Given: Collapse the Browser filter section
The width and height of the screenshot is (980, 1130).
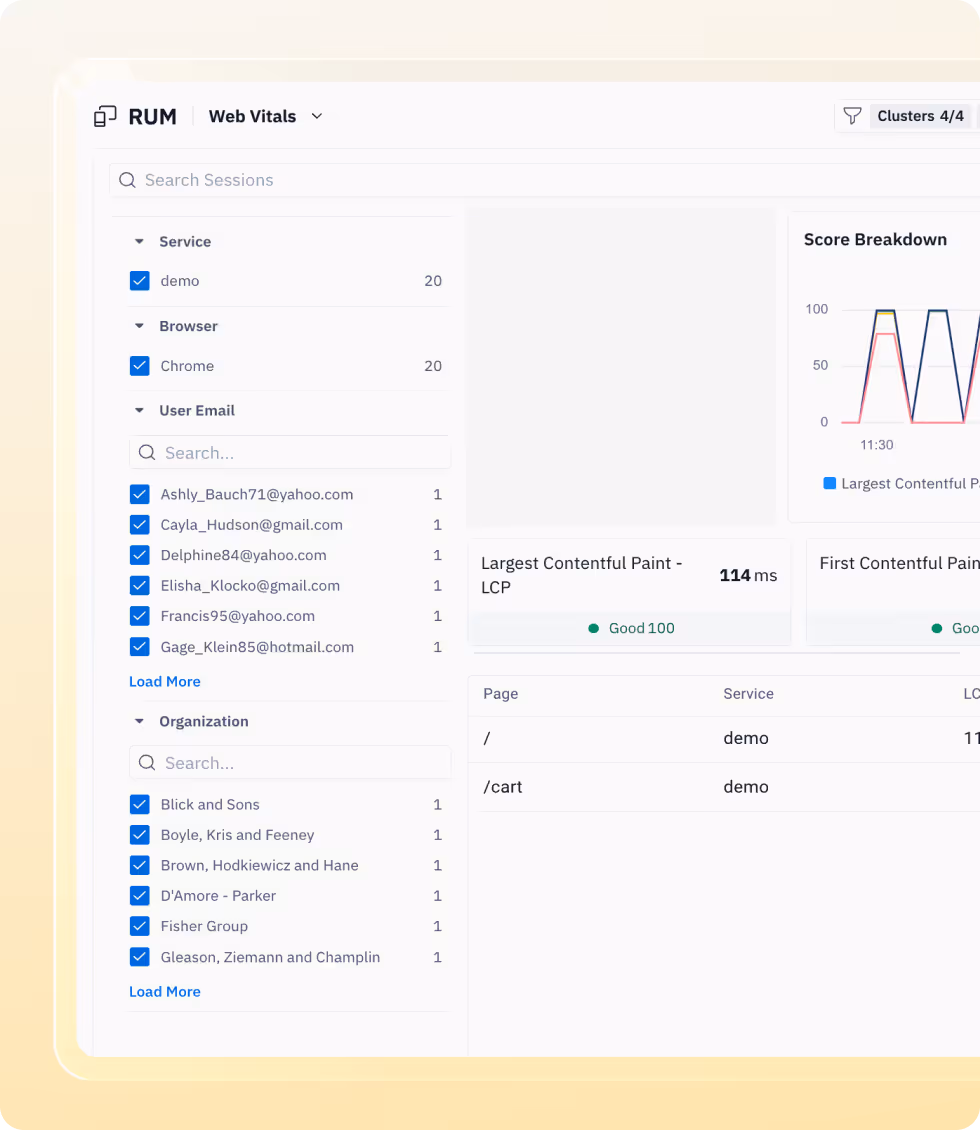Looking at the screenshot, I should pyautogui.click(x=139, y=326).
